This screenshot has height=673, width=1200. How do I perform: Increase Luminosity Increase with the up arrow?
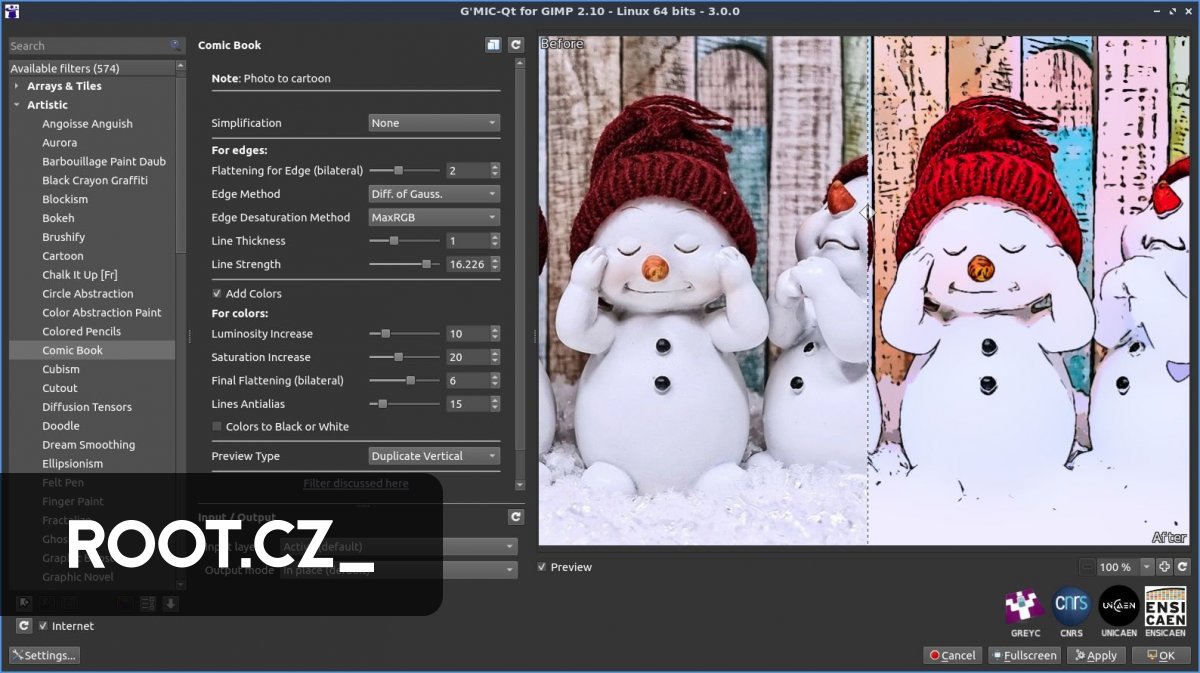tap(495, 330)
